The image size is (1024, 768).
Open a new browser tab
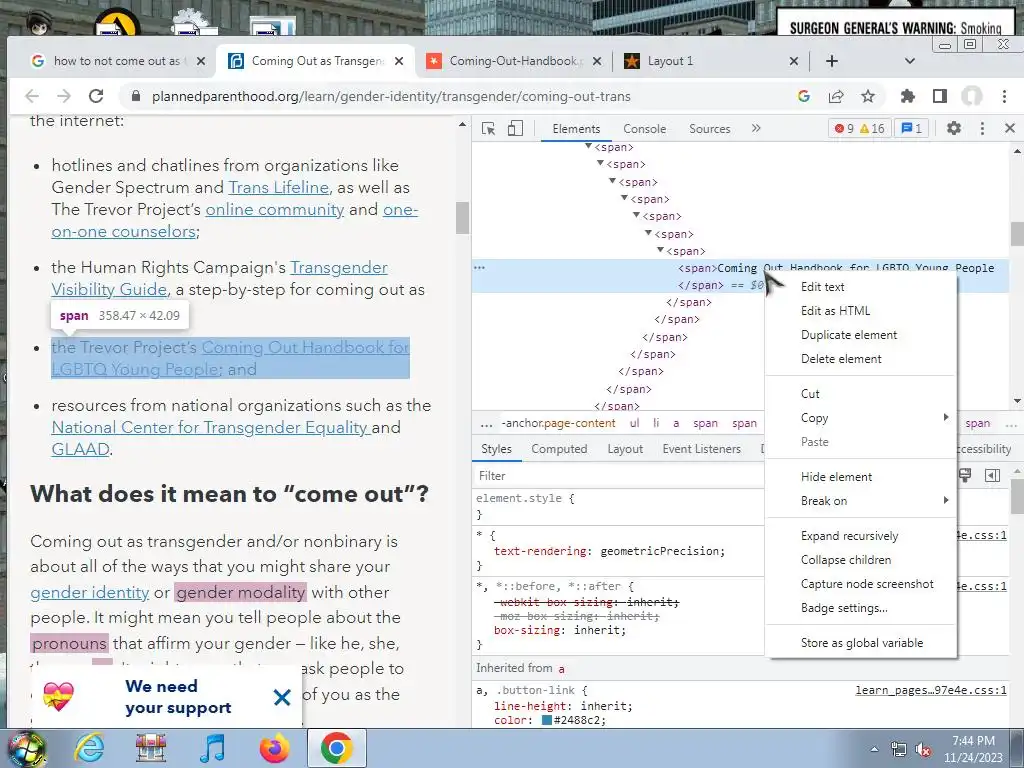(x=831, y=61)
